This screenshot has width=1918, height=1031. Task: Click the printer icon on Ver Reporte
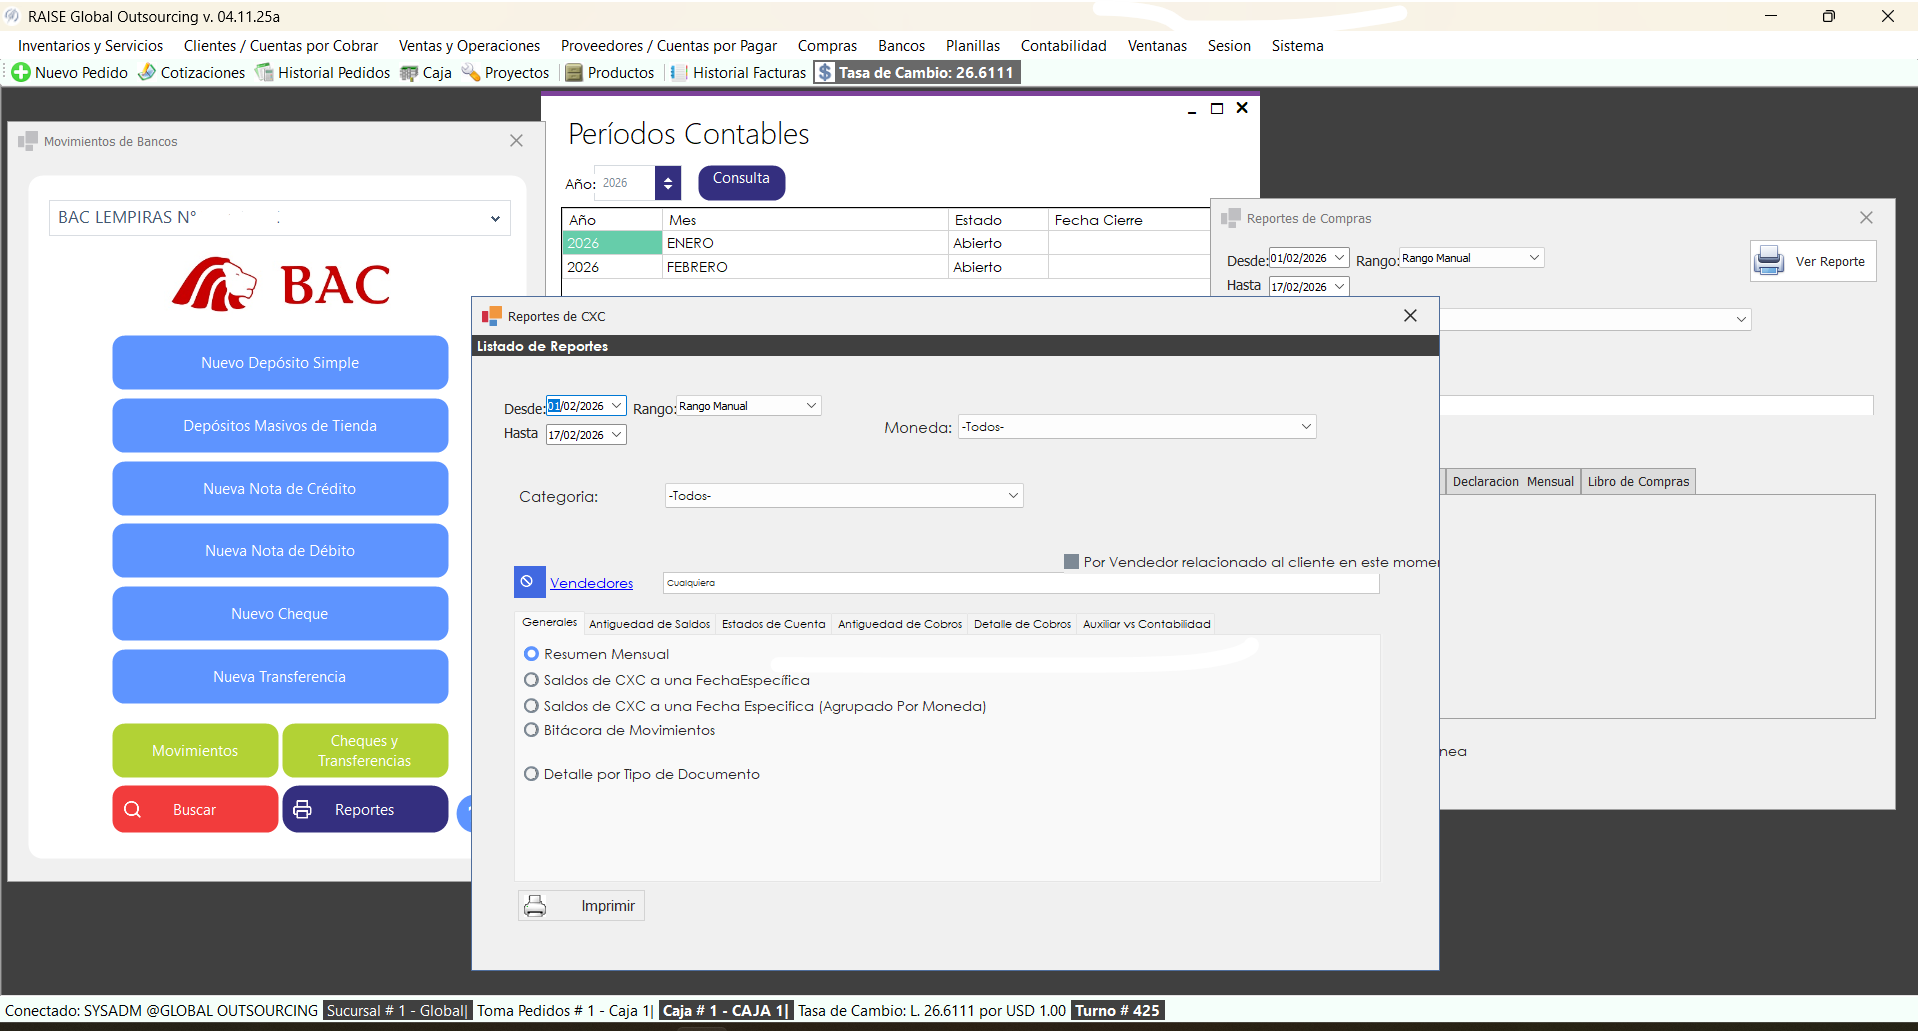(x=1769, y=261)
